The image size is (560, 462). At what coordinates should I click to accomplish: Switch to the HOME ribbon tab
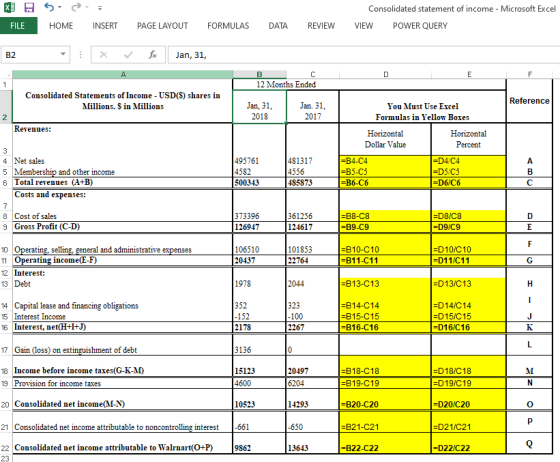click(x=61, y=26)
